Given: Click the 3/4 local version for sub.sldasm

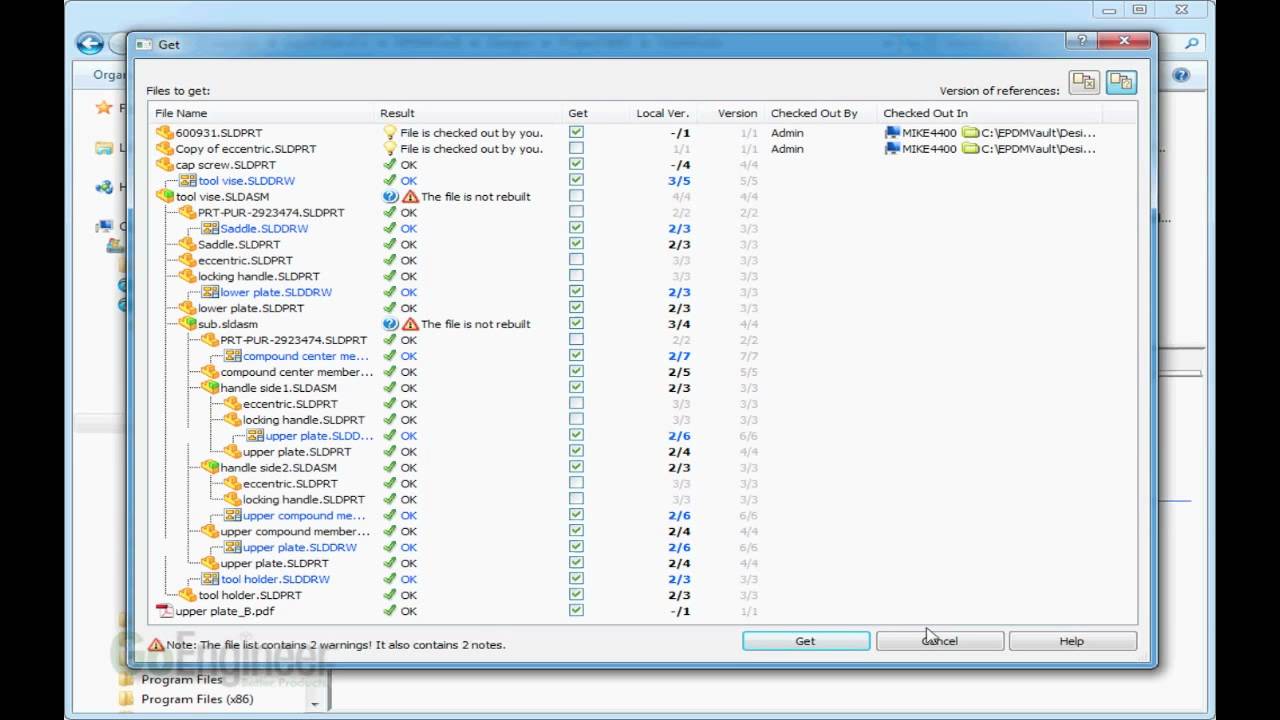Looking at the screenshot, I should pos(679,324).
